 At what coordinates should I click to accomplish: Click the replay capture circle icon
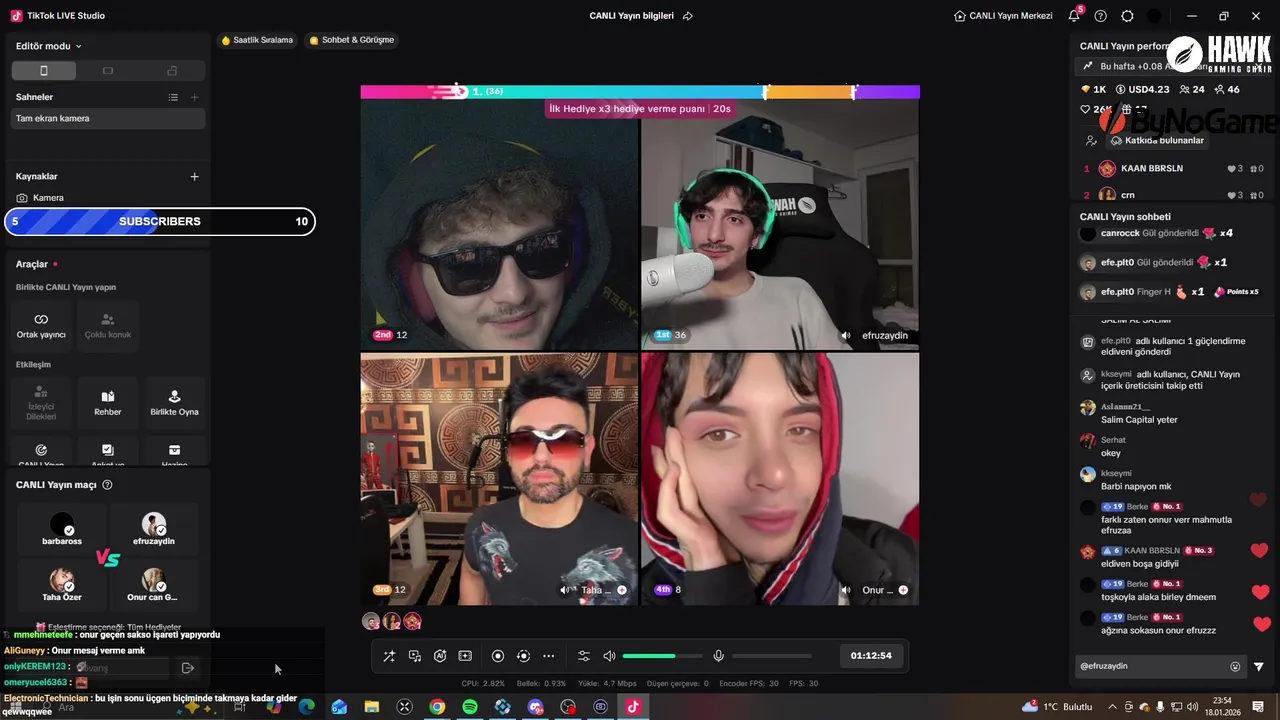523,656
